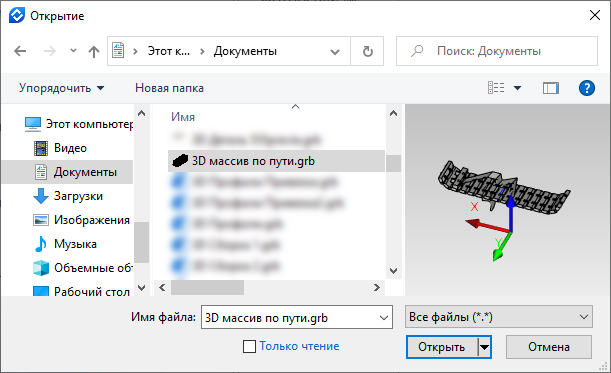Select 'Этот компьютер' in navigation tree

(89, 124)
